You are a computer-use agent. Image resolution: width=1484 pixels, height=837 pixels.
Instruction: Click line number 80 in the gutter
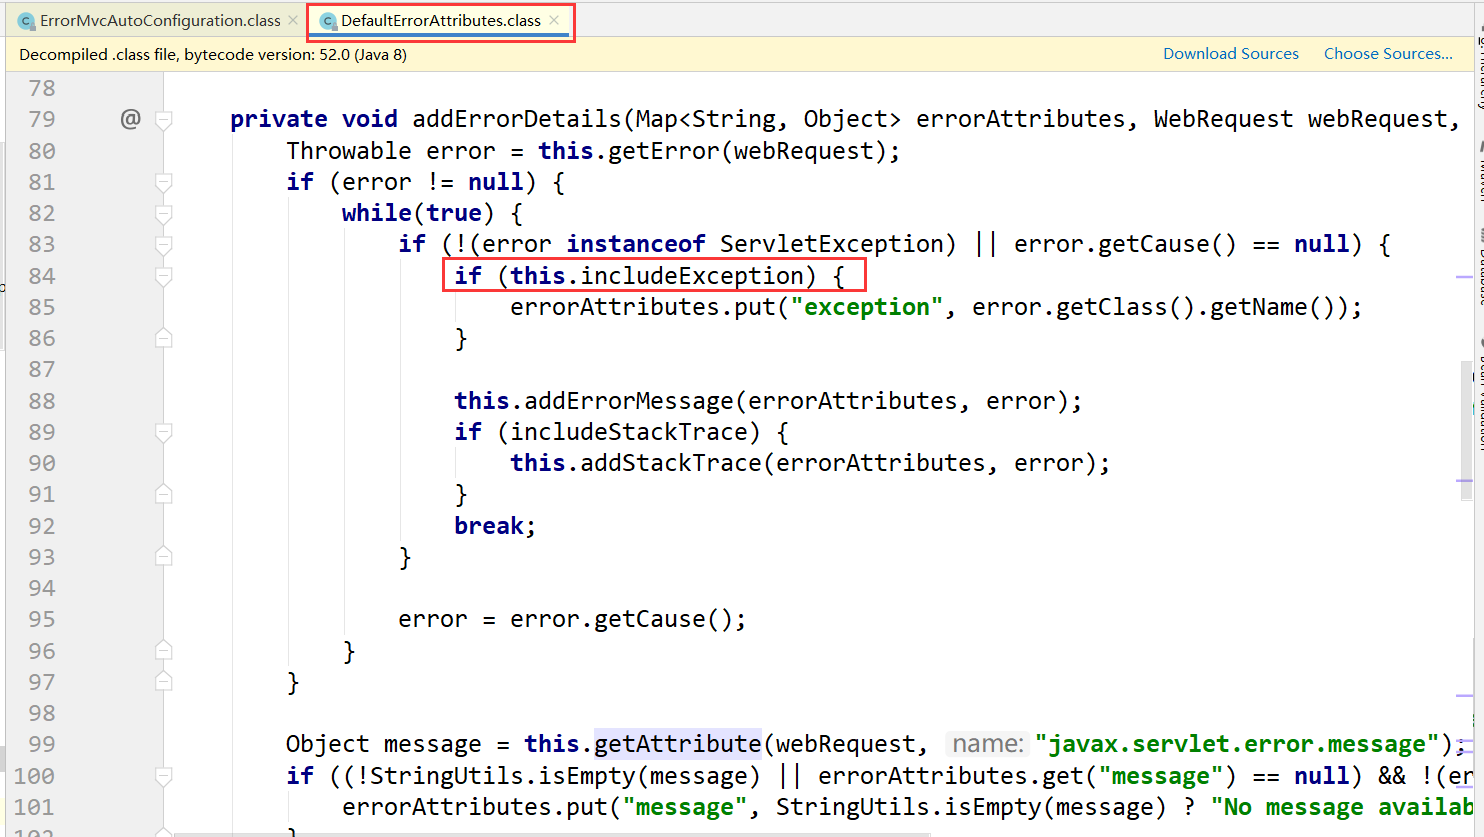coord(42,151)
